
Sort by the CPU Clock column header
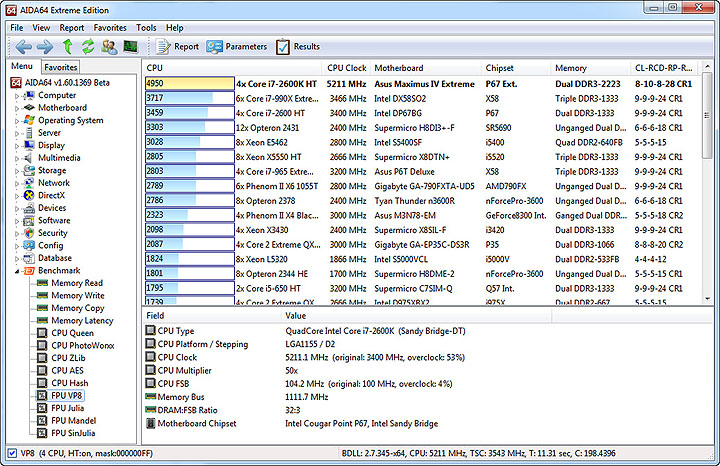point(347,68)
